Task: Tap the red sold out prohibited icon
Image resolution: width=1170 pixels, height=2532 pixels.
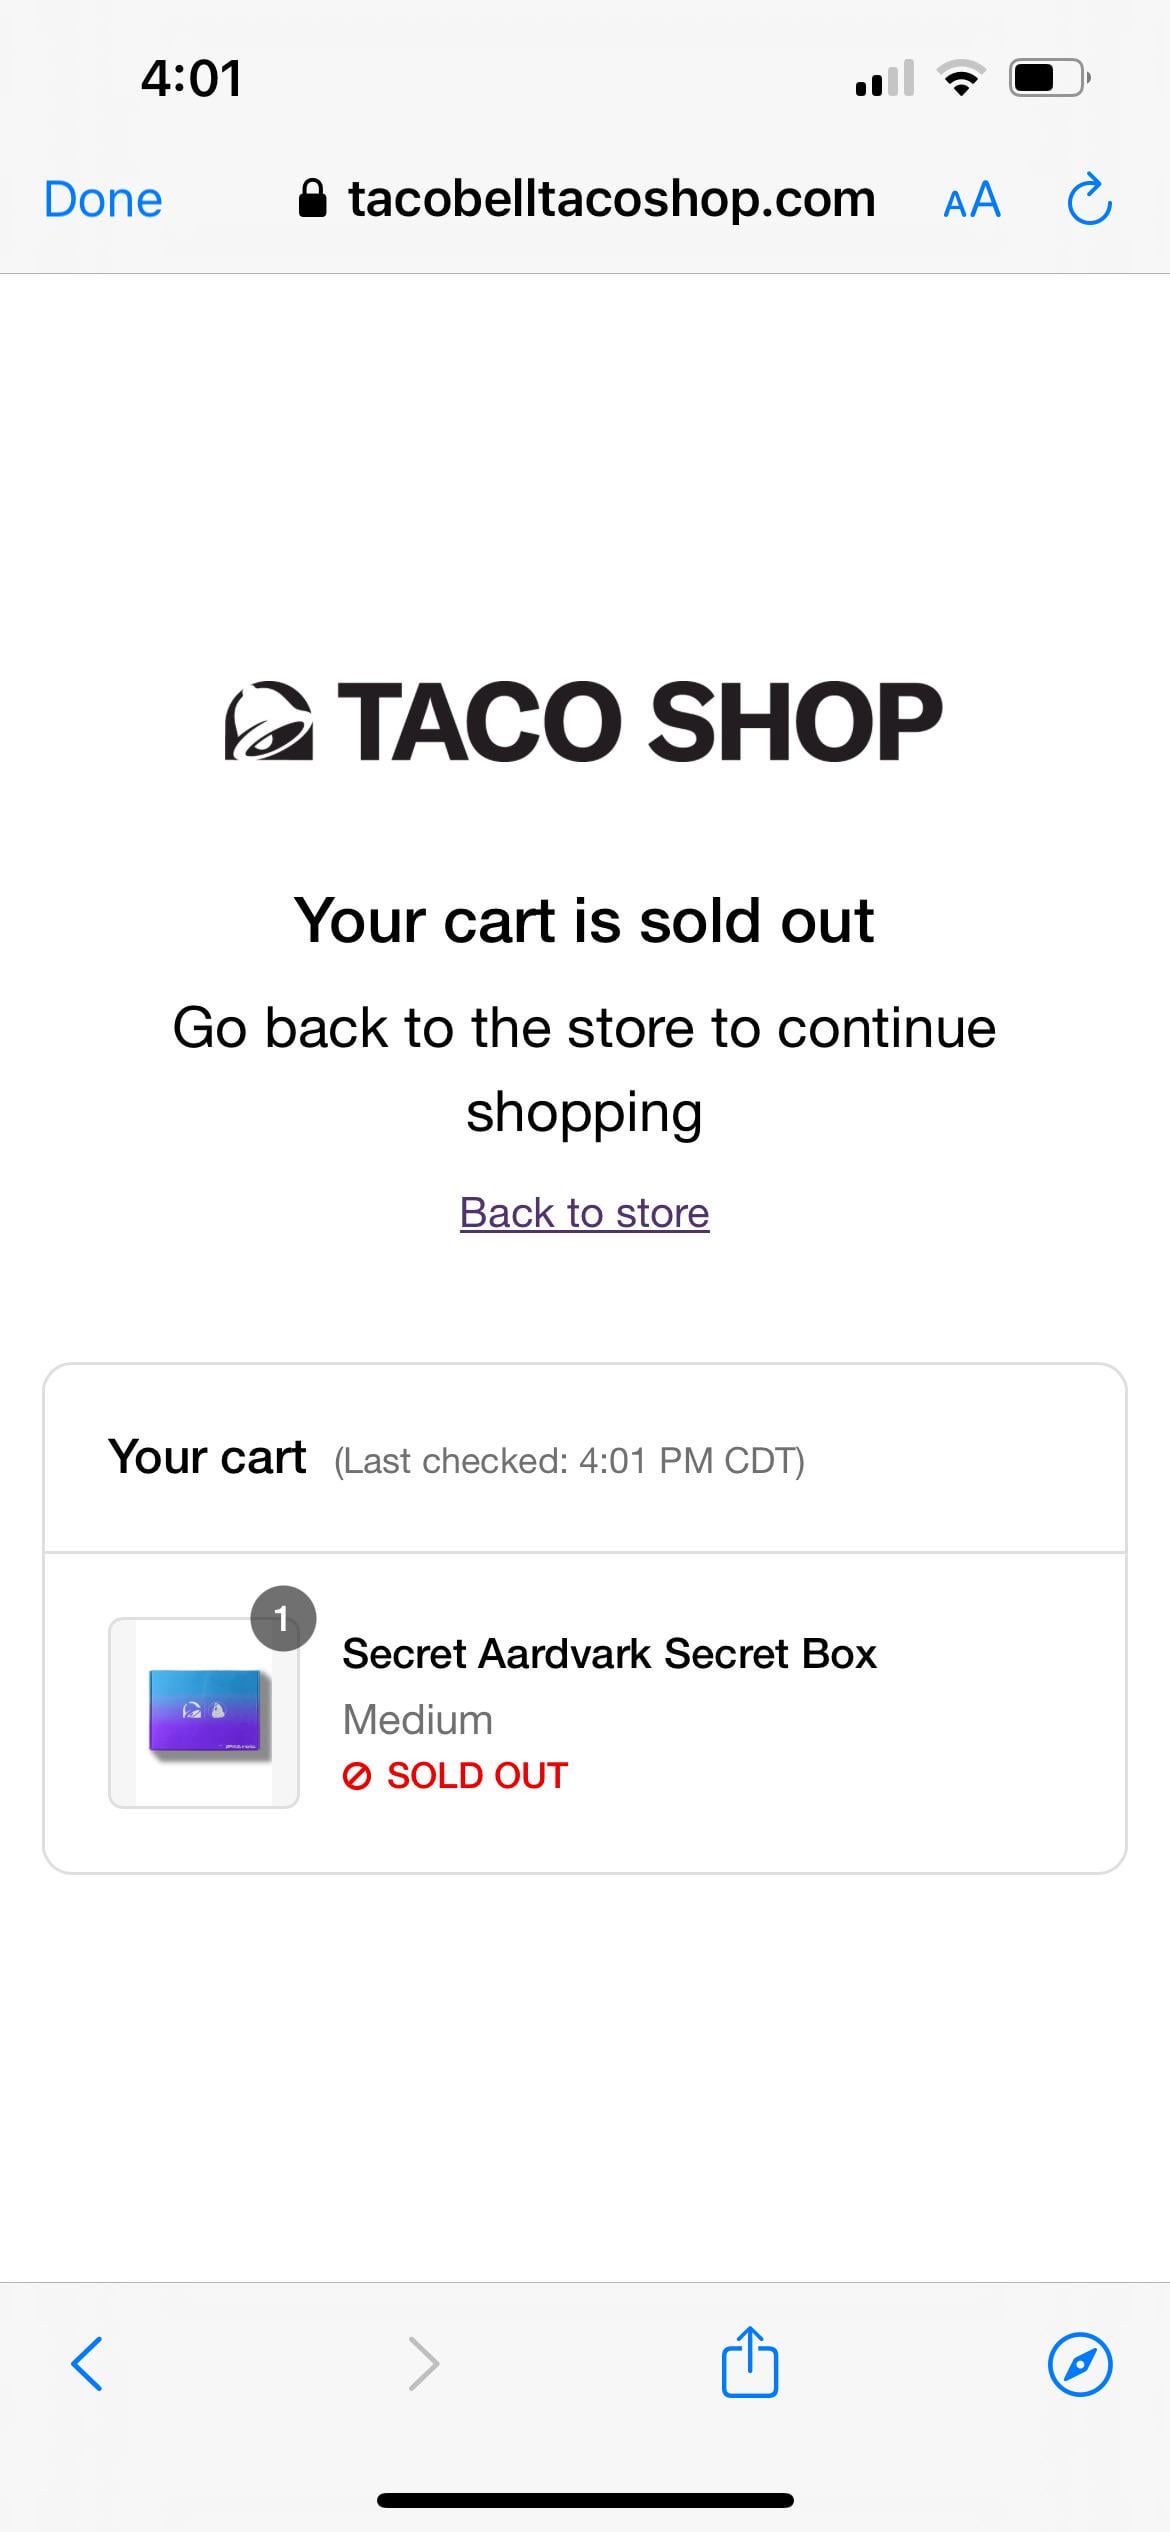Action: pyautogui.click(x=357, y=1776)
